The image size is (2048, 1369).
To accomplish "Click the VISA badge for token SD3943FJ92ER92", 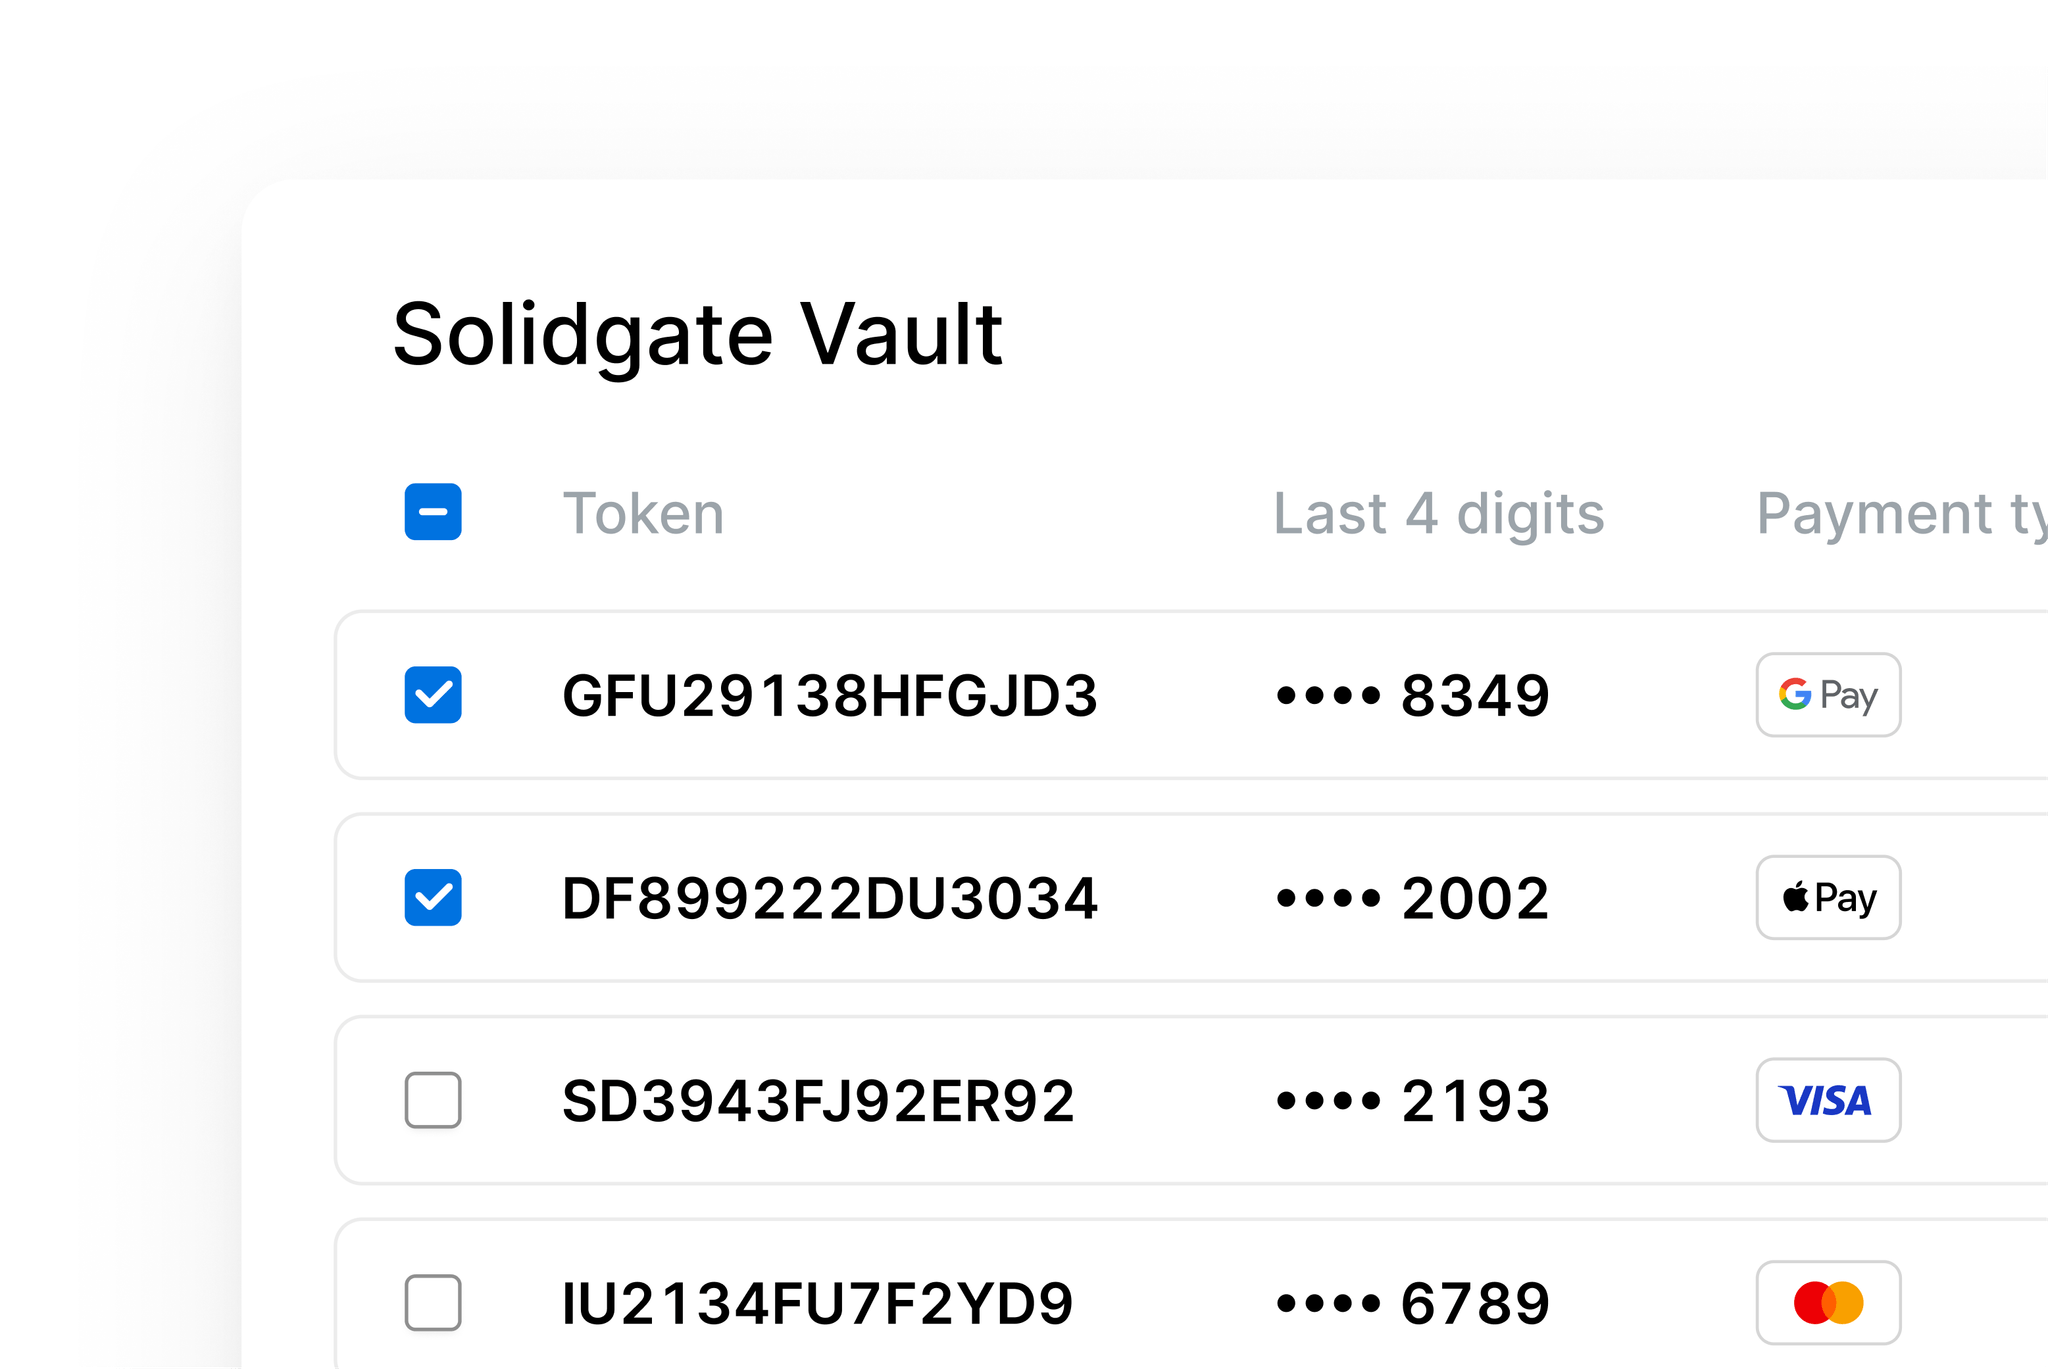I will (1828, 1101).
